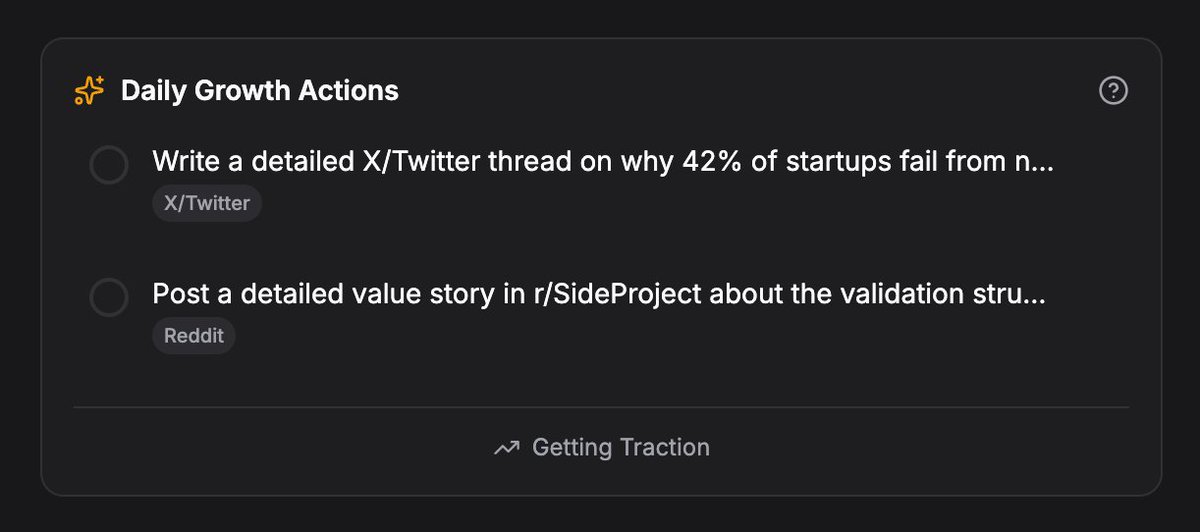Select the X/Twitter platform tag
This screenshot has width=1200, height=532.
(207, 203)
